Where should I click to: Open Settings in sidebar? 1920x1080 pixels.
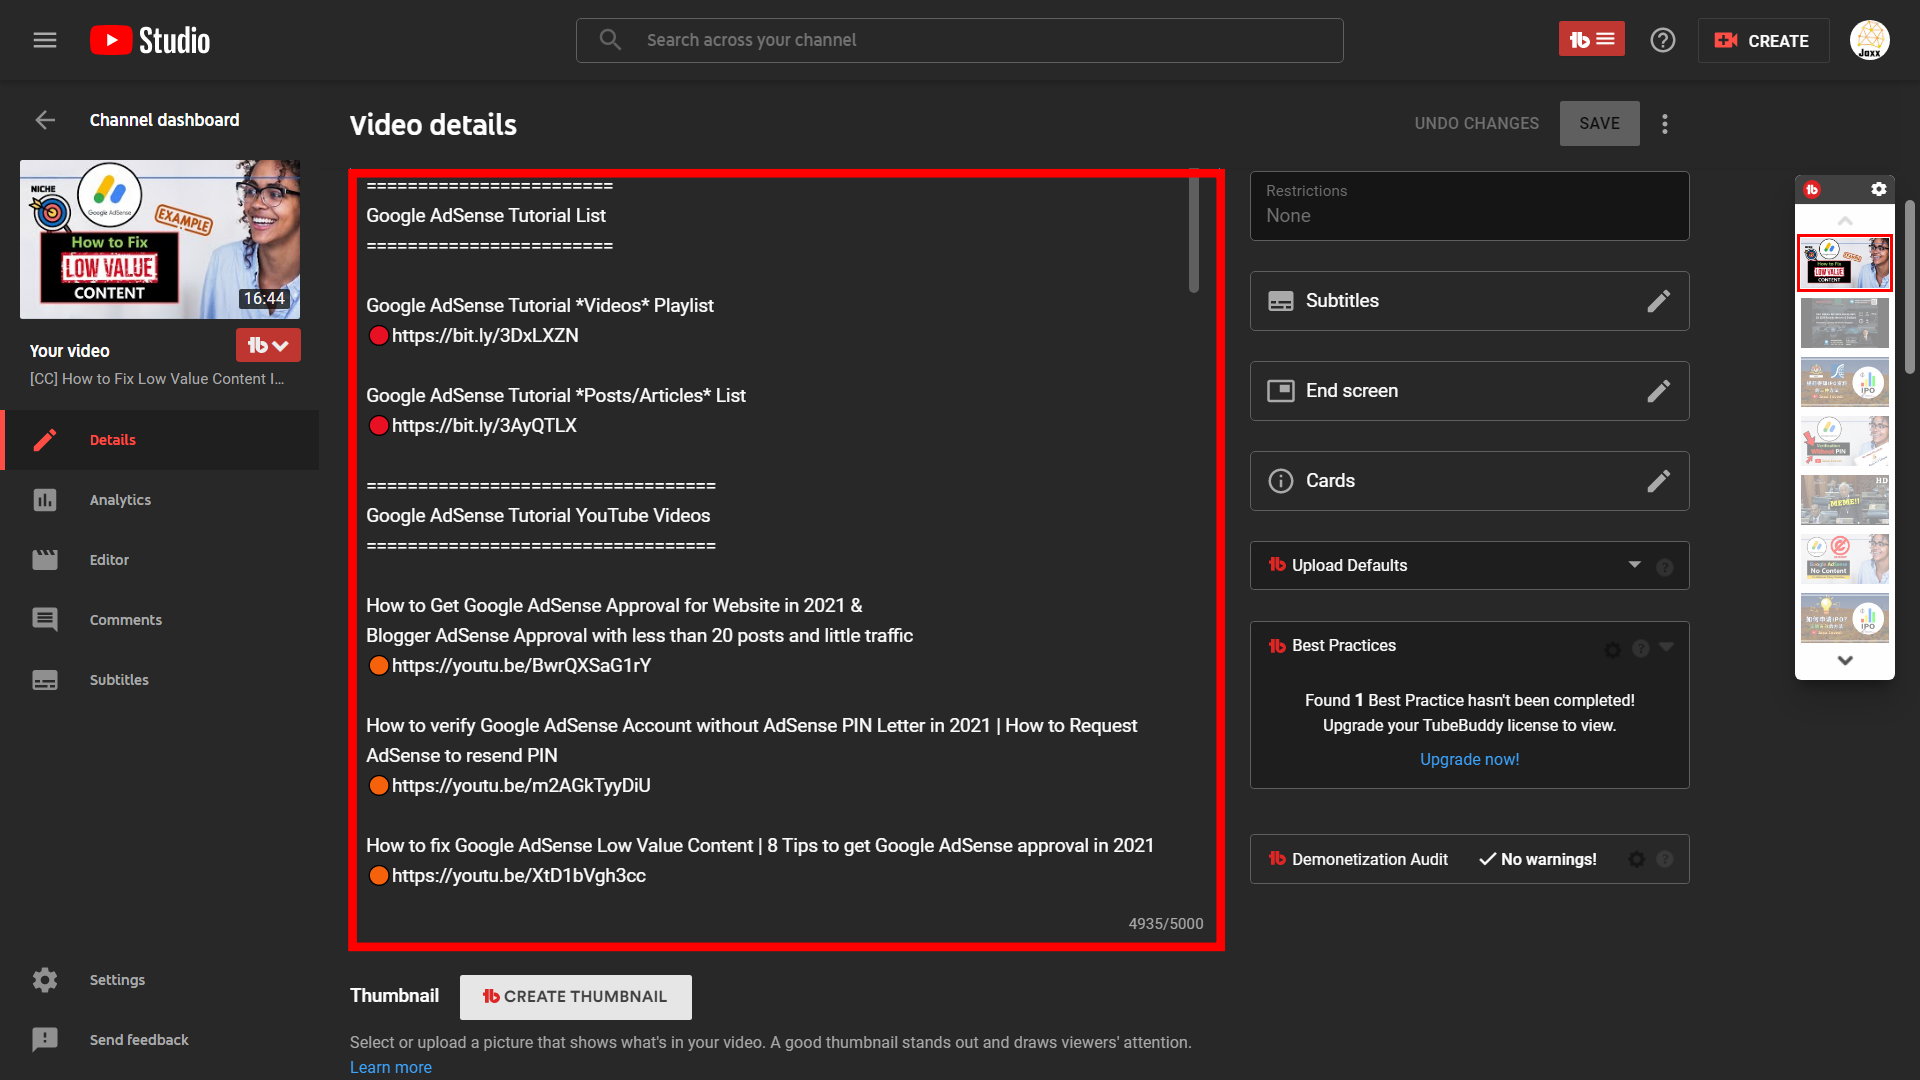[160, 980]
